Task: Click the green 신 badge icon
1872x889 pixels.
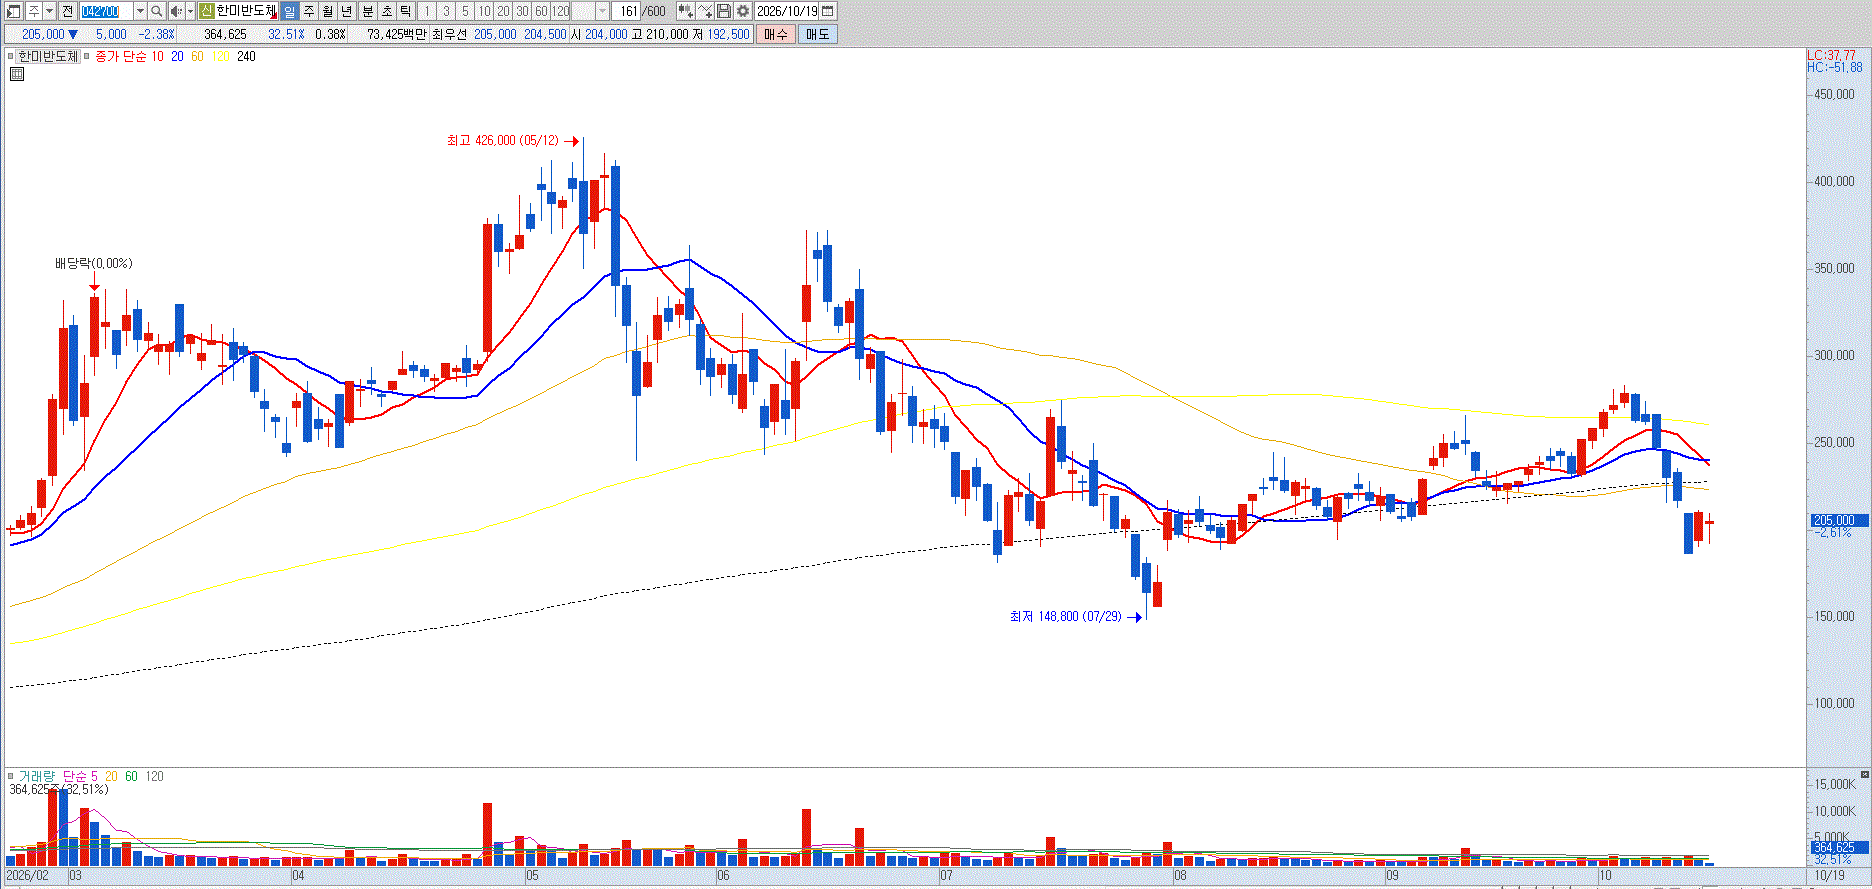Action: pos(206,11)
